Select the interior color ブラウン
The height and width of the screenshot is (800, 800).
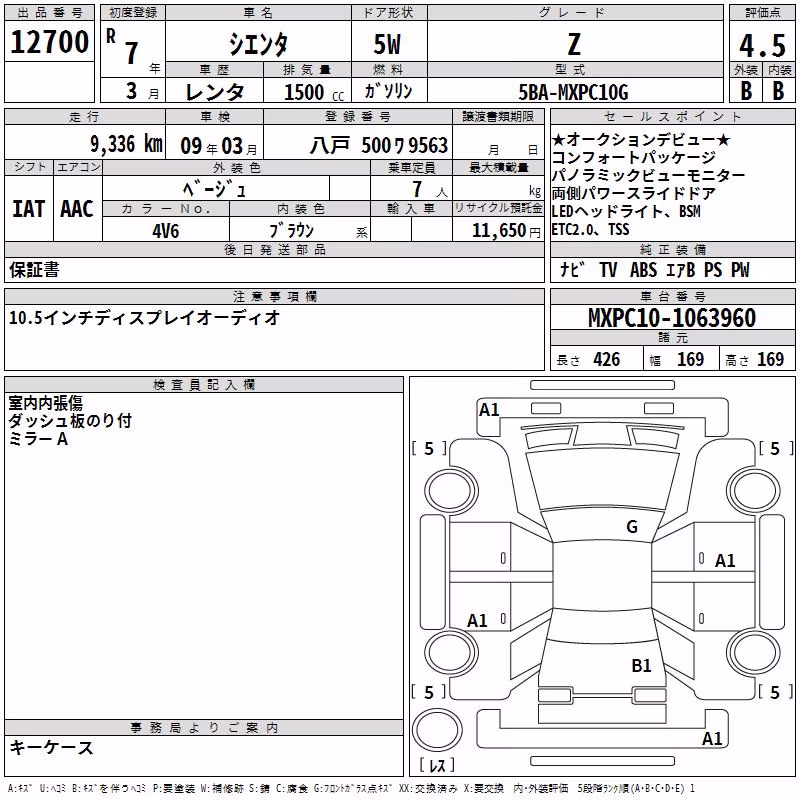291,231
